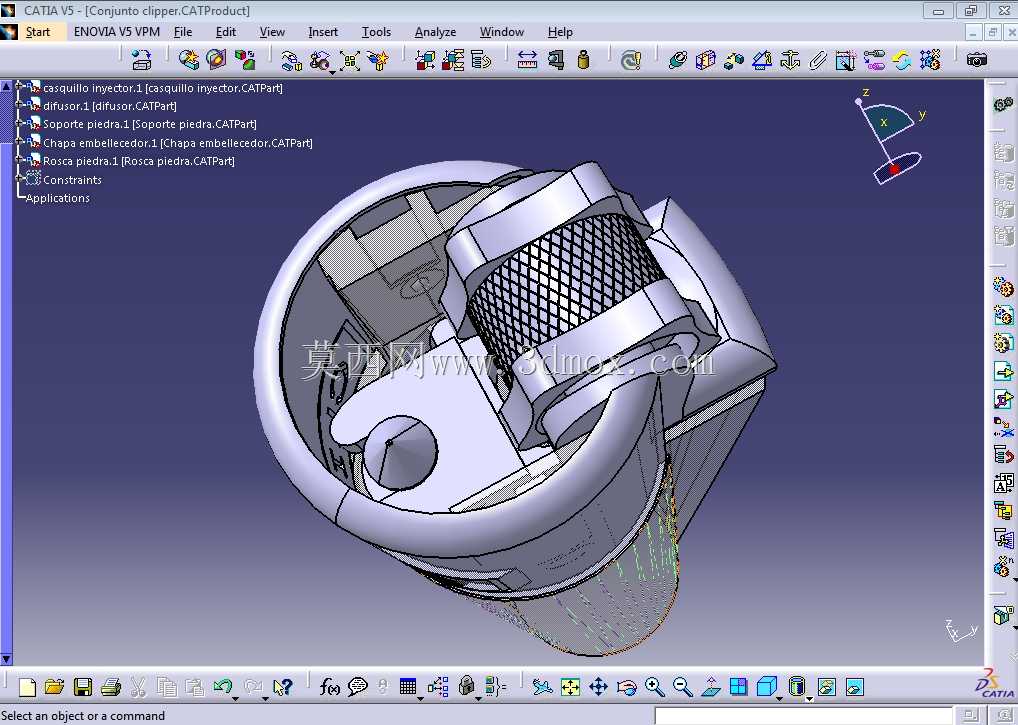Image resolution: width=1018 pixels, height=725 pixels.
Task: Open the view mode dropdown arrow
Action: pos(809,699)
